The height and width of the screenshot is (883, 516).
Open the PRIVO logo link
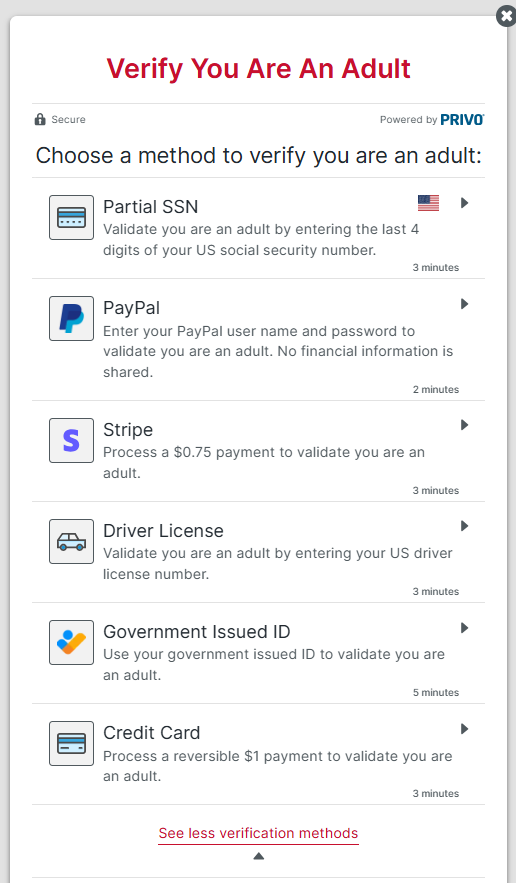pos(462,119)
